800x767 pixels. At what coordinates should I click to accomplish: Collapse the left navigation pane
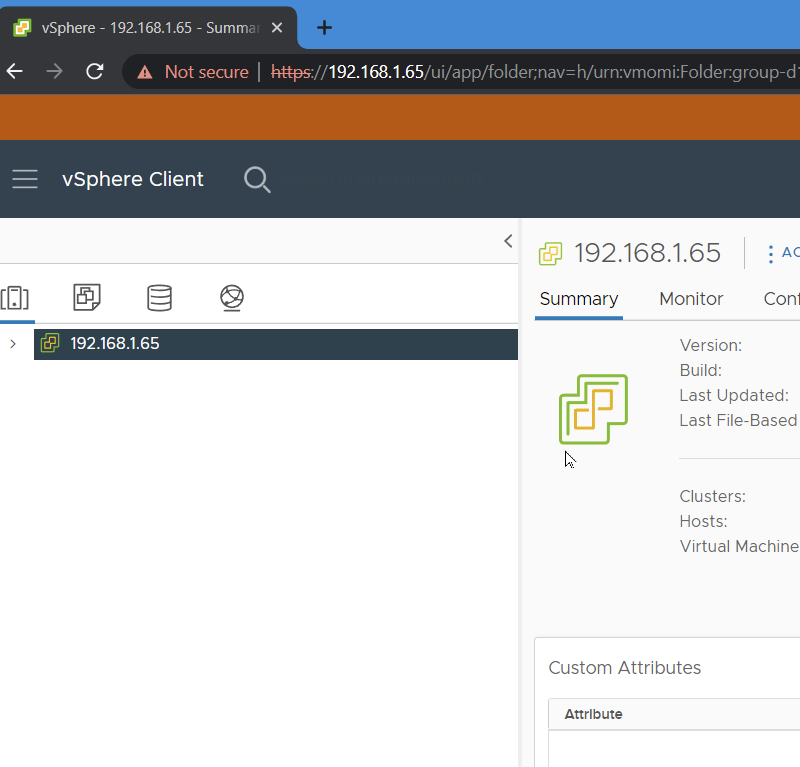point(508,241)
